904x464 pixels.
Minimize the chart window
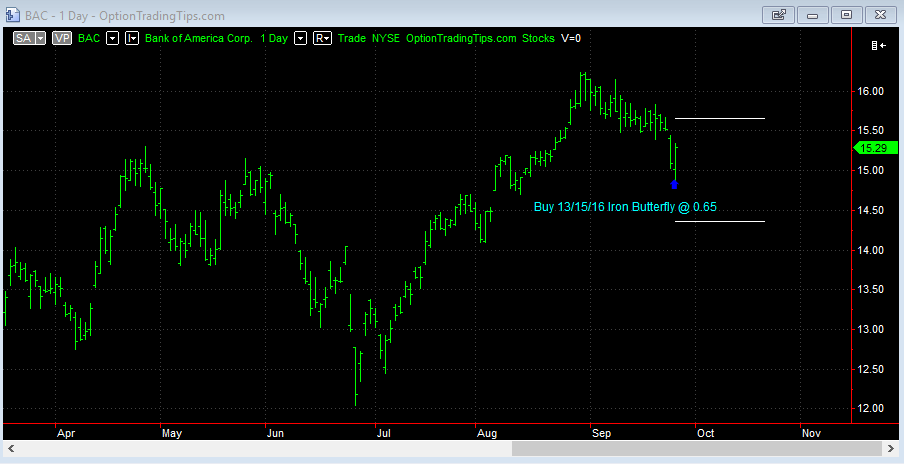(x=812, y=15)
